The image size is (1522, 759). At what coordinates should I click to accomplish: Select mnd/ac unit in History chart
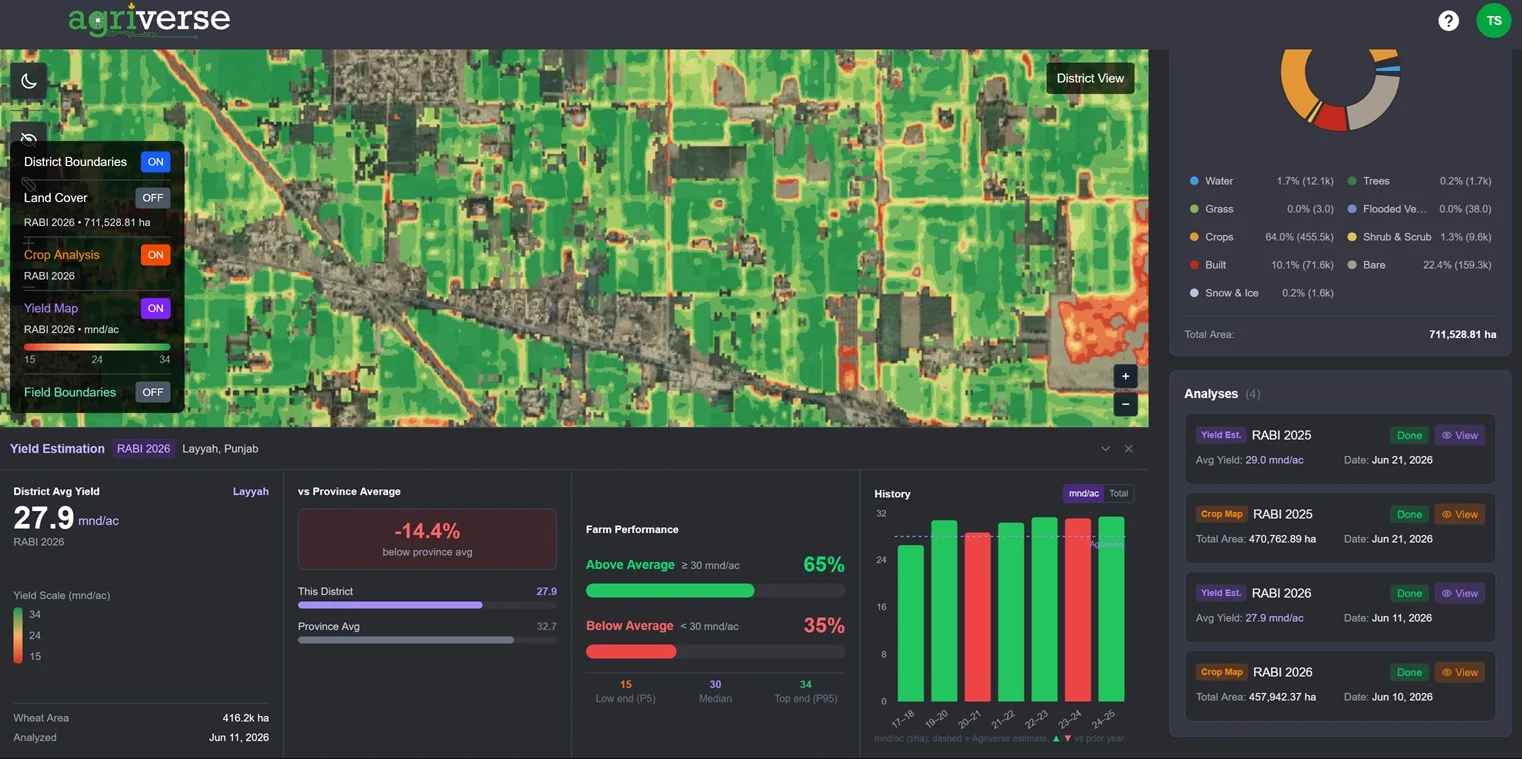point(1084,493)
